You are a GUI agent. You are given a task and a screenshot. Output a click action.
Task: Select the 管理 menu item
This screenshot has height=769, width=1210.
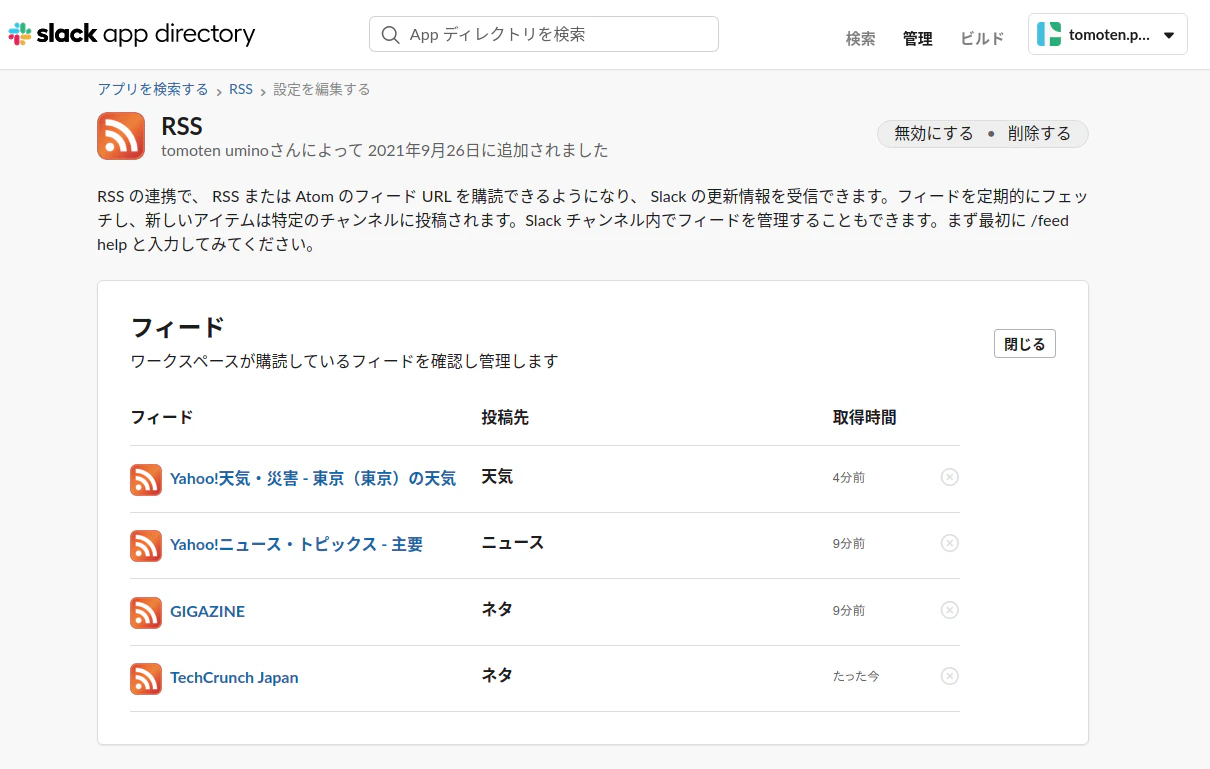[917, 39]
